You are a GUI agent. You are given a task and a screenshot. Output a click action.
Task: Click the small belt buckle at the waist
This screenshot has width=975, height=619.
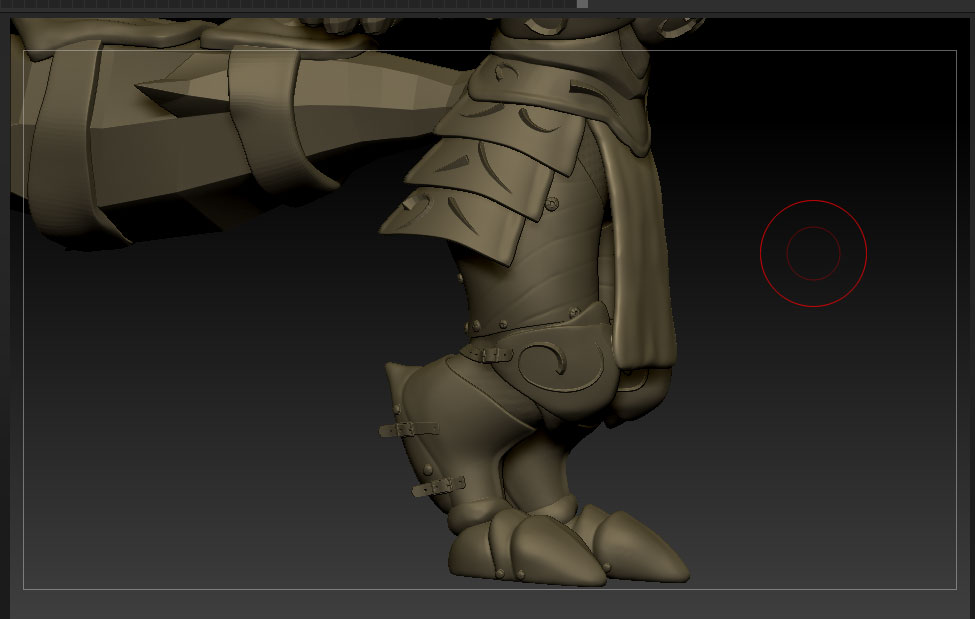490,355
